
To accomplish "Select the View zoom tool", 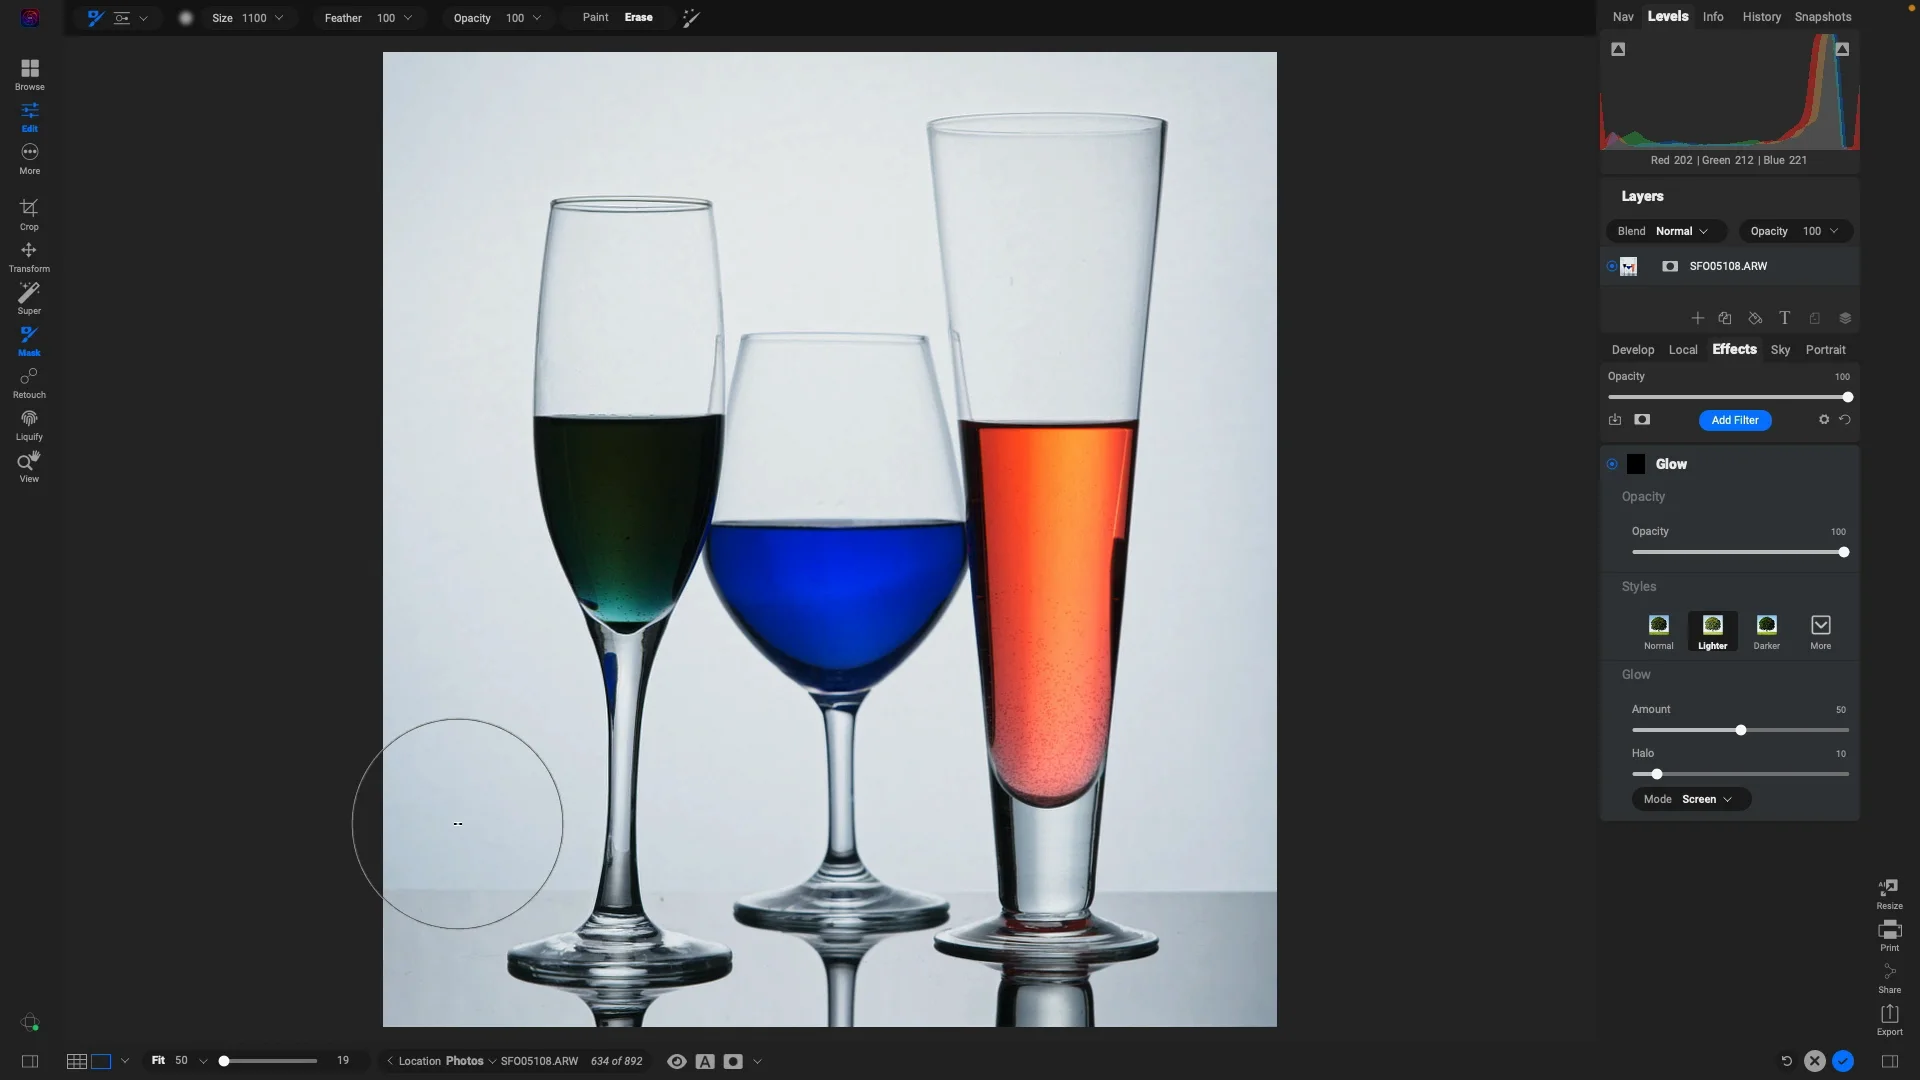I will (29, 467).
